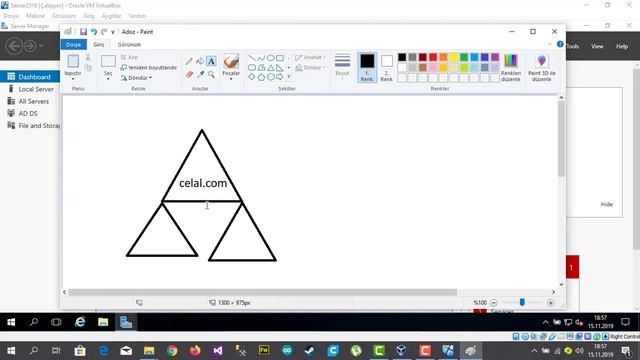Collapse the Paint ribbon chevron
The width and height of the screenshot is (640, 360).
tap(550, 44)
